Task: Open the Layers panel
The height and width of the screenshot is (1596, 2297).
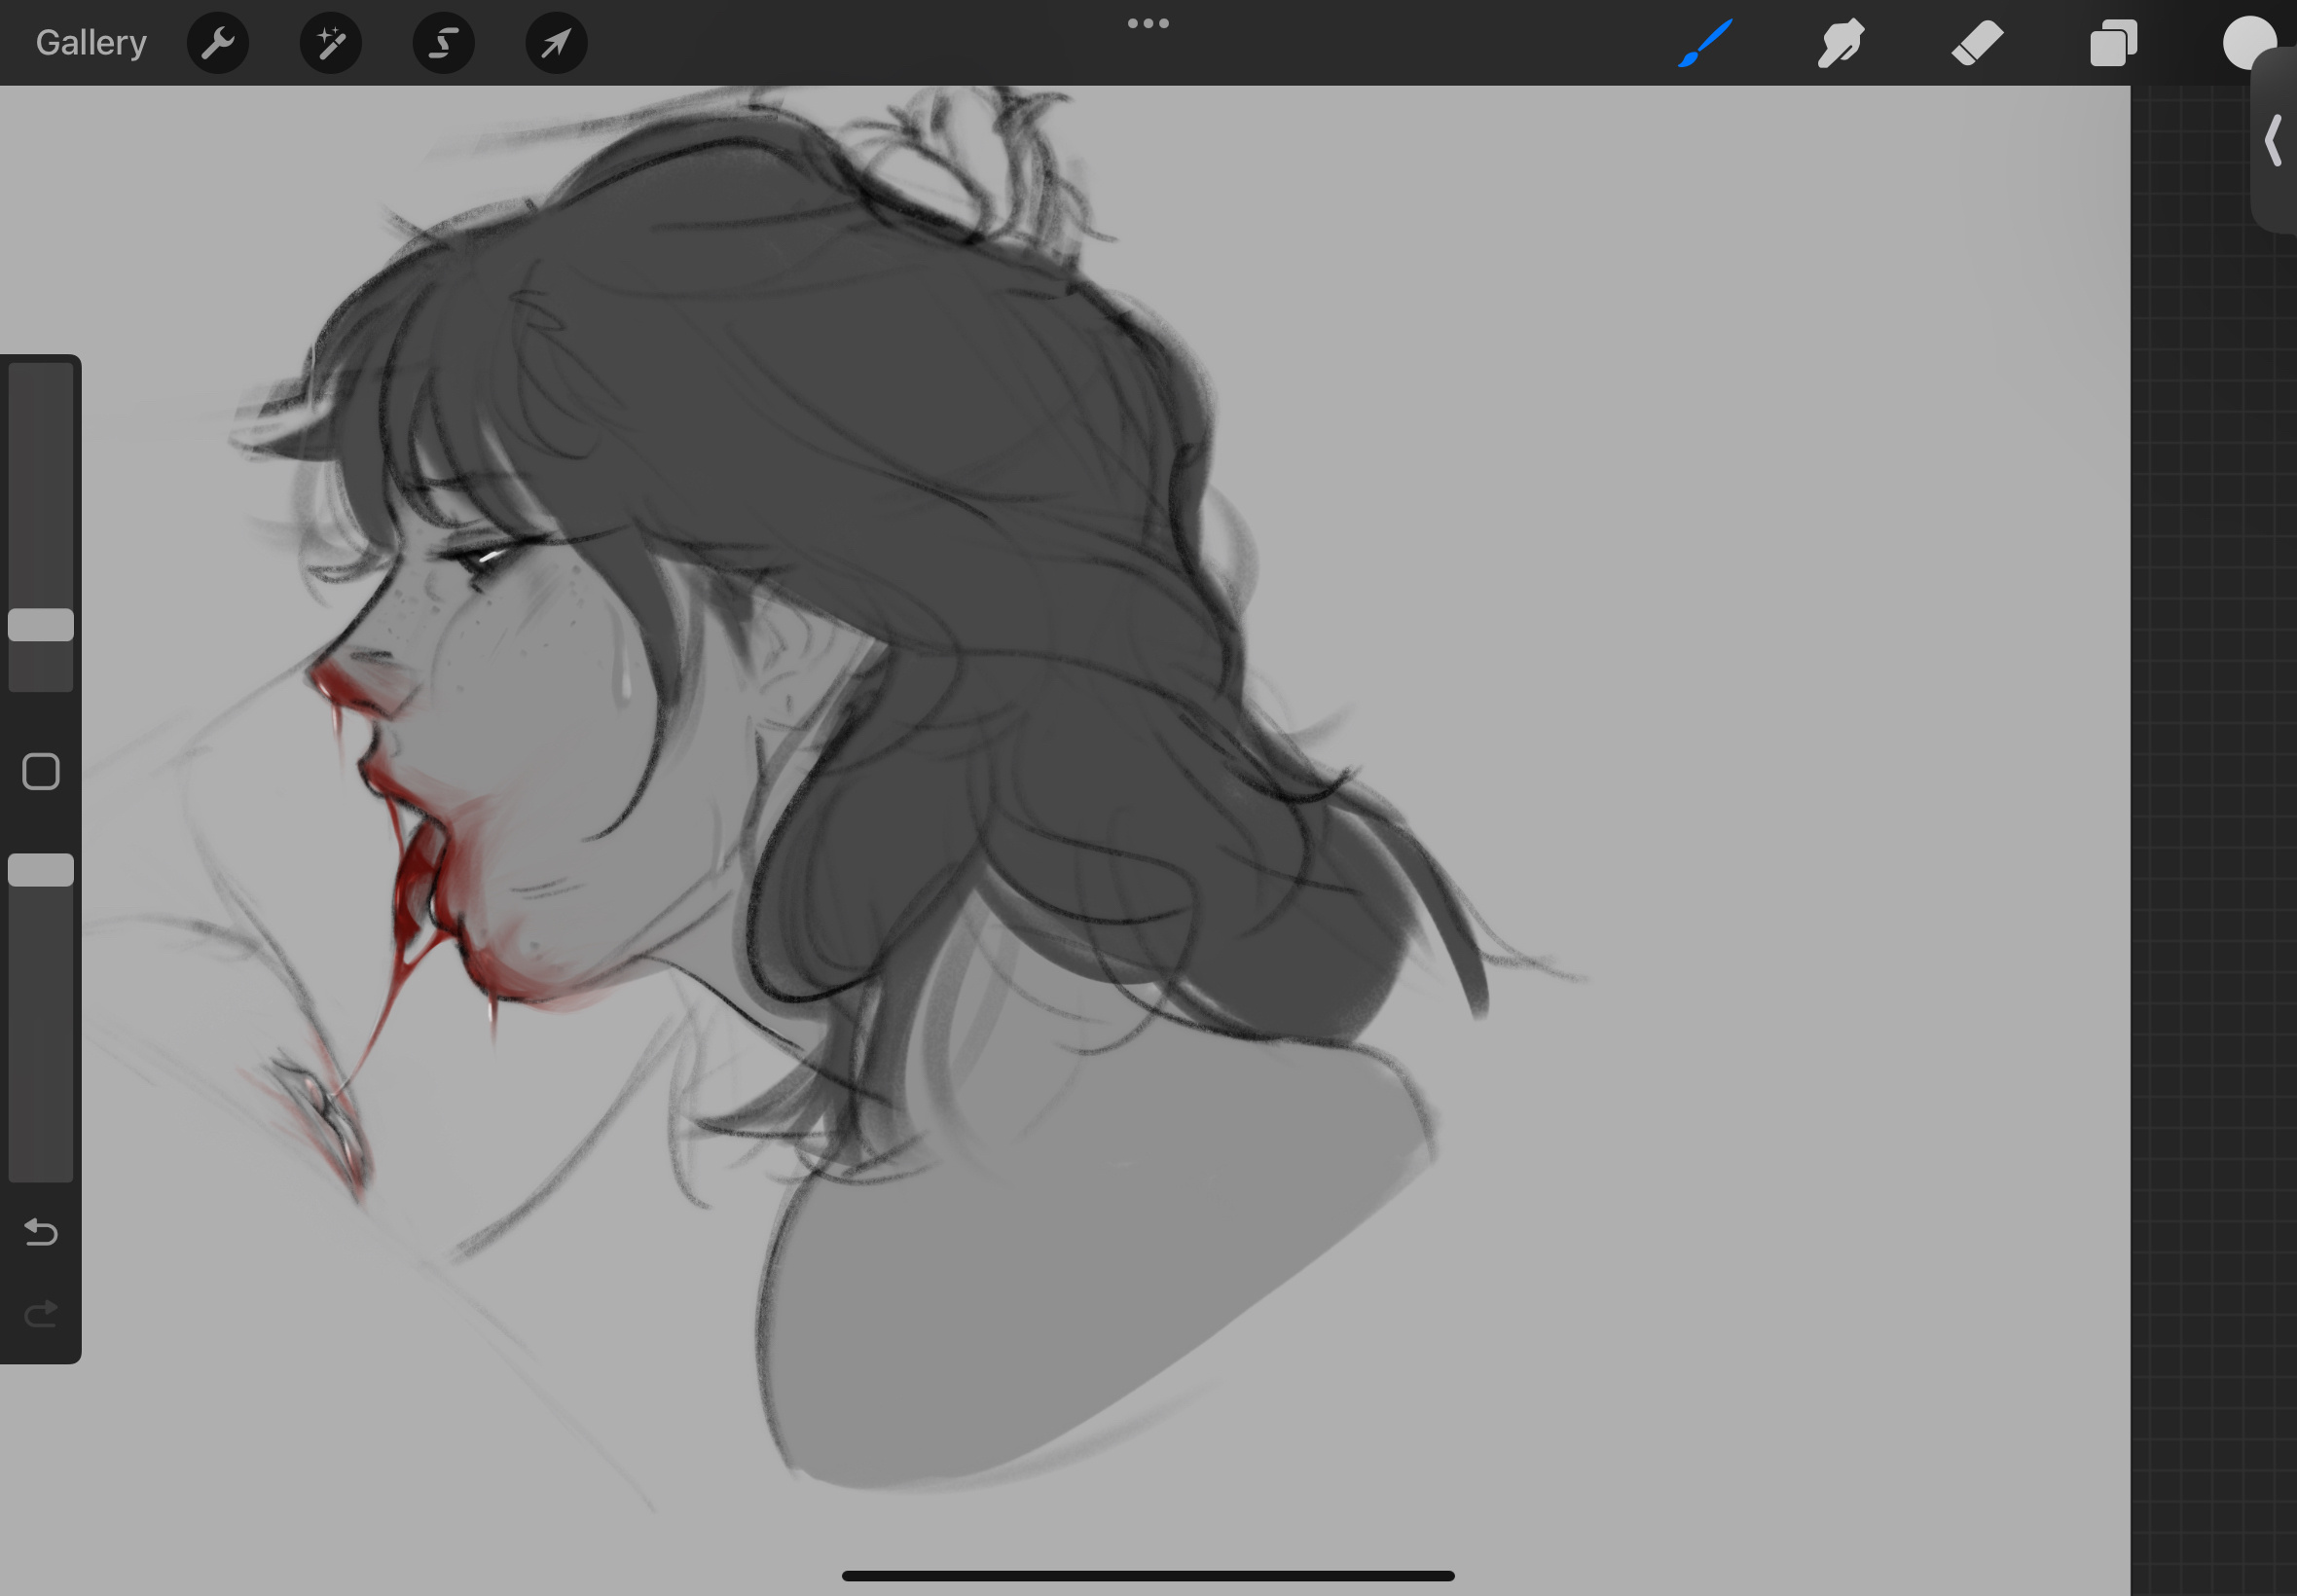Action: (x=2113, y=43)
